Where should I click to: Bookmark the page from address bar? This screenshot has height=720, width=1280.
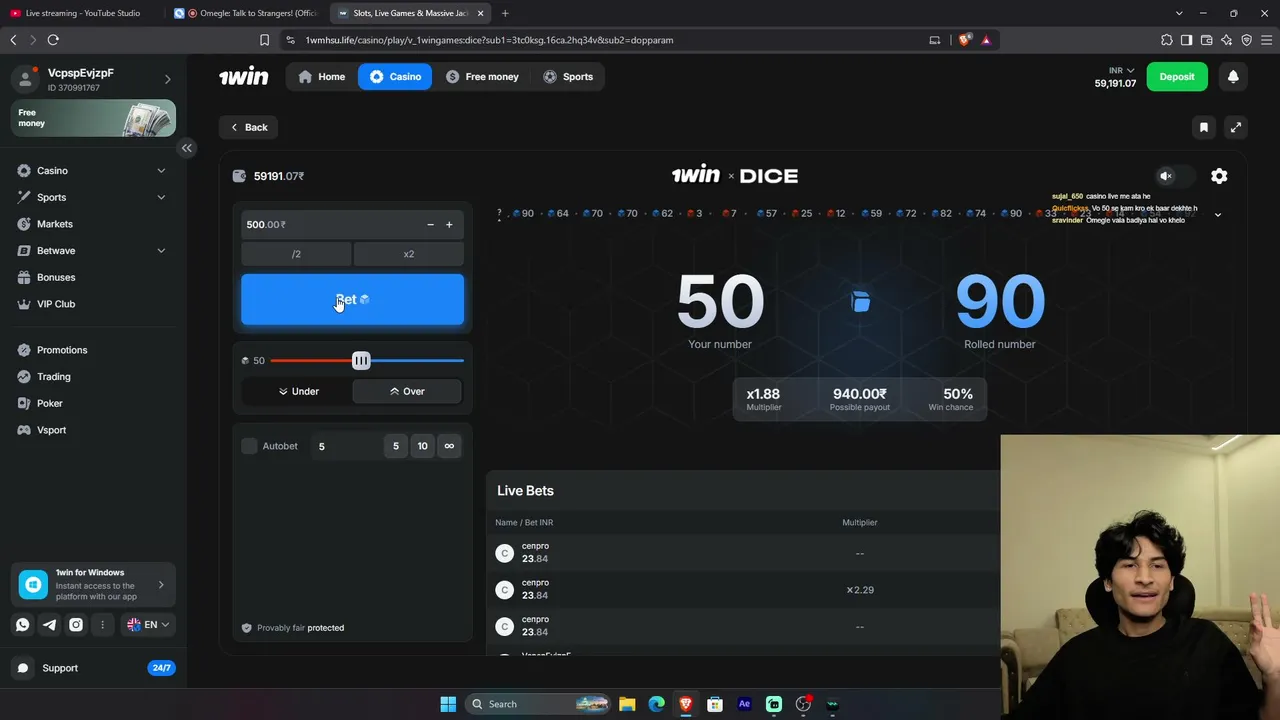tap(264, 40)
